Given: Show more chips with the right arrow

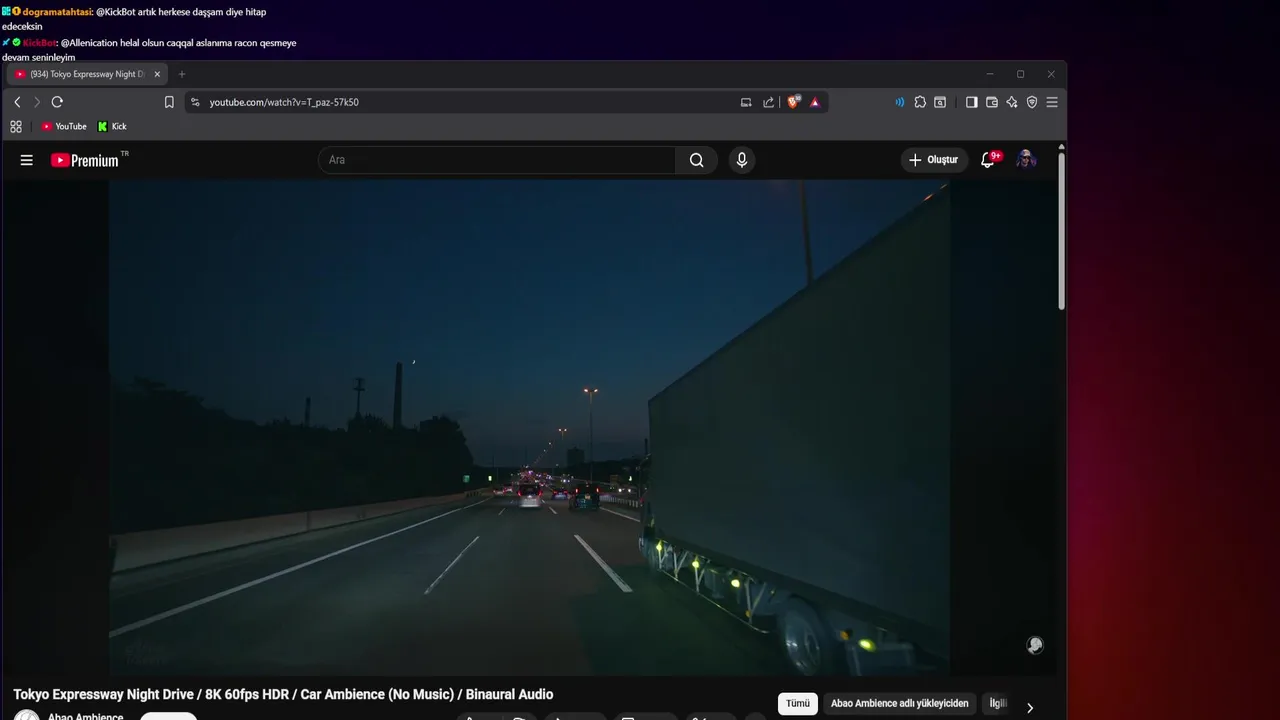Looking at the screenshot, I should pos(1030,707).
